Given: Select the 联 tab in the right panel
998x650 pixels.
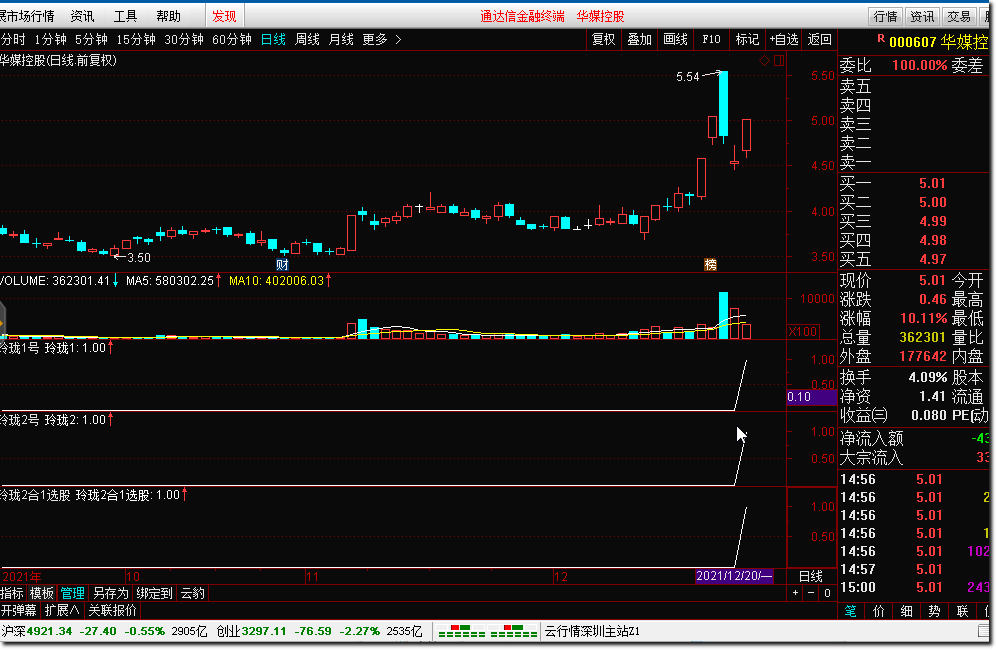Looking at the screenshot, I should point(962,611).
